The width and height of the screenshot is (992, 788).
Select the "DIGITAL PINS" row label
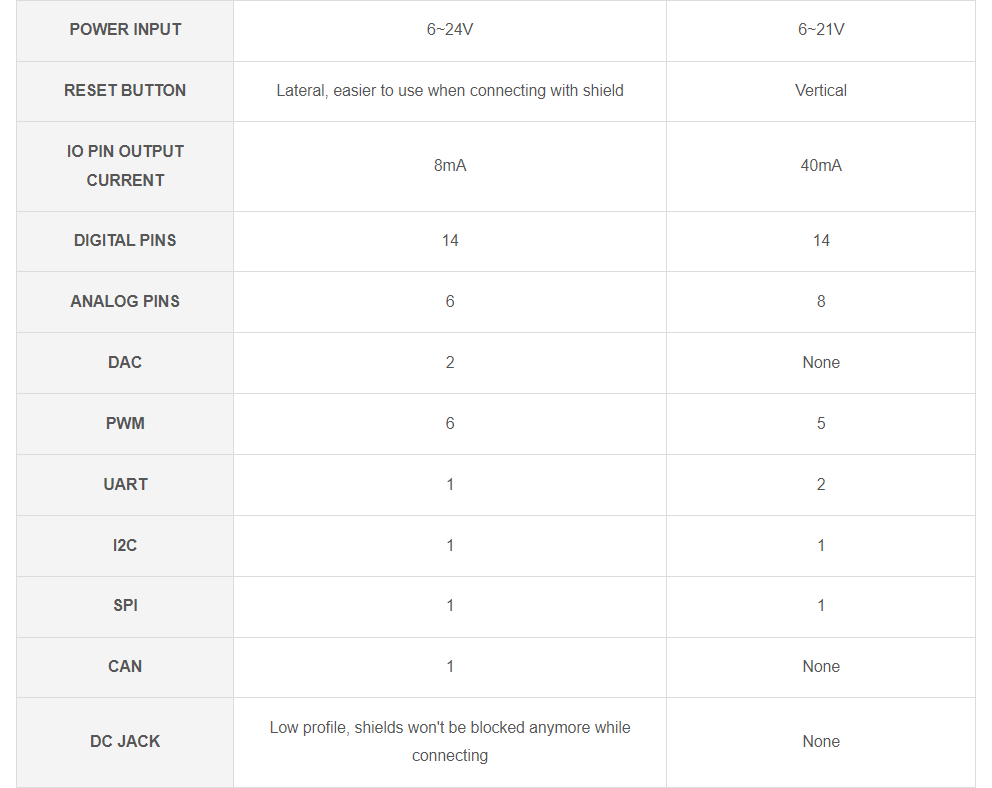pos(125,241)
